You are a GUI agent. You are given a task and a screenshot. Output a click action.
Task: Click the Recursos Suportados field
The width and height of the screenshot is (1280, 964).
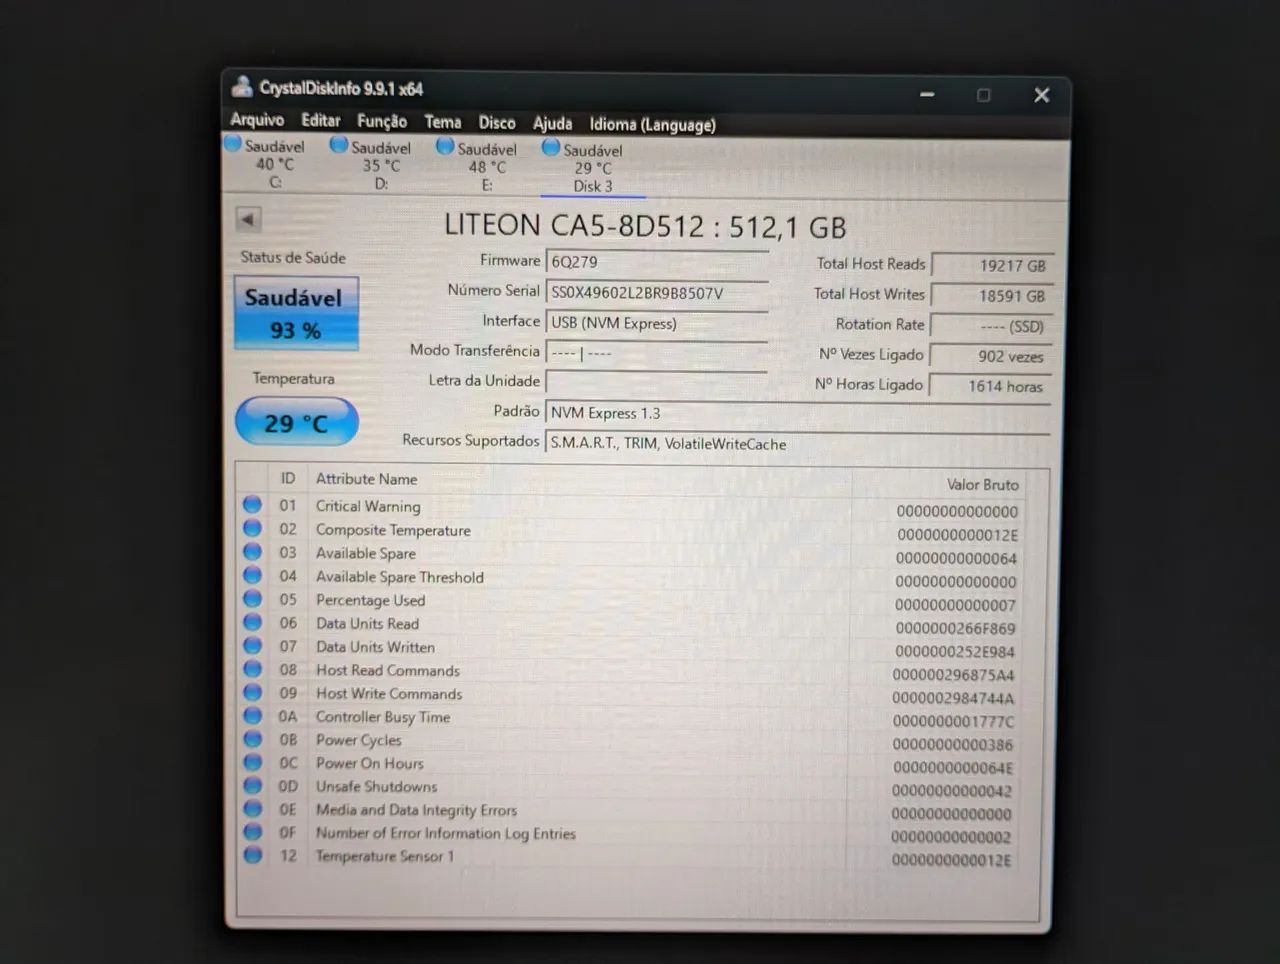tap(797, 443)
